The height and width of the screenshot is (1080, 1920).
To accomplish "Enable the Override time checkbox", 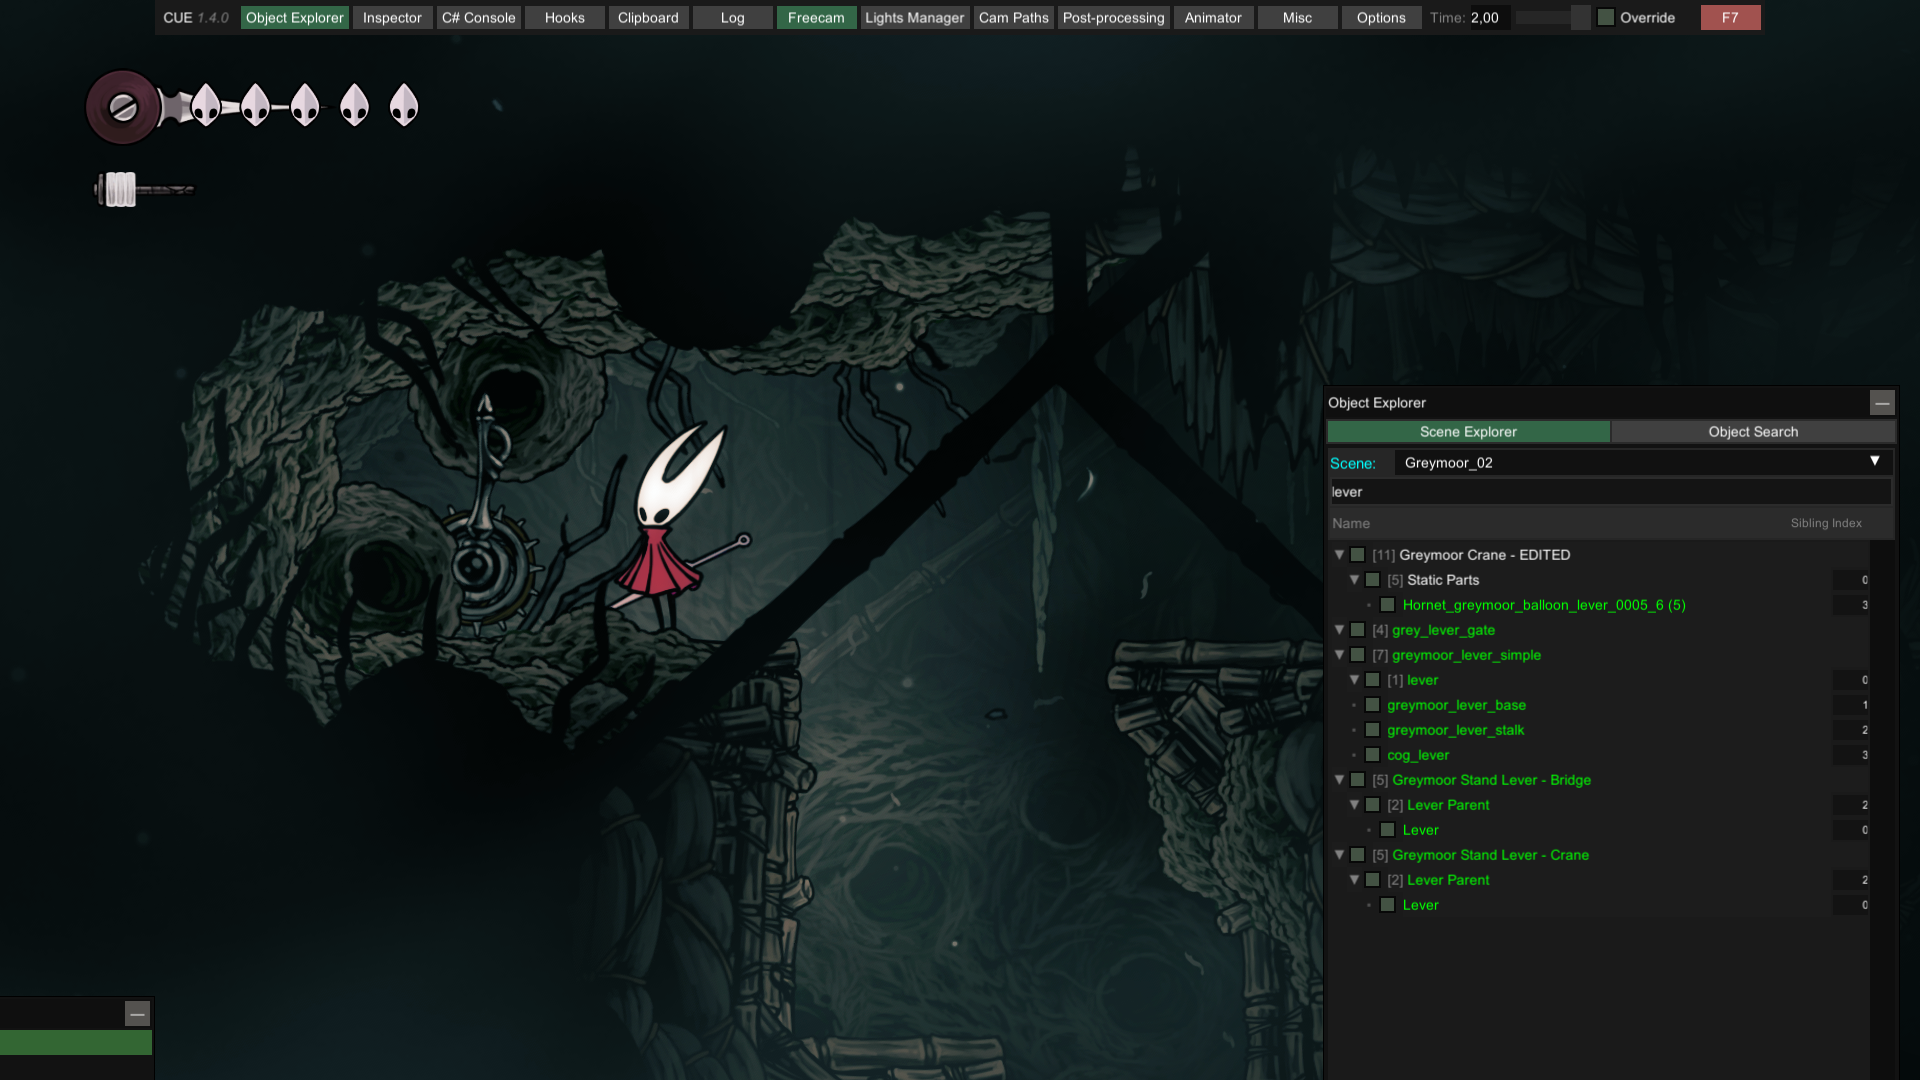I will 1606,18.
